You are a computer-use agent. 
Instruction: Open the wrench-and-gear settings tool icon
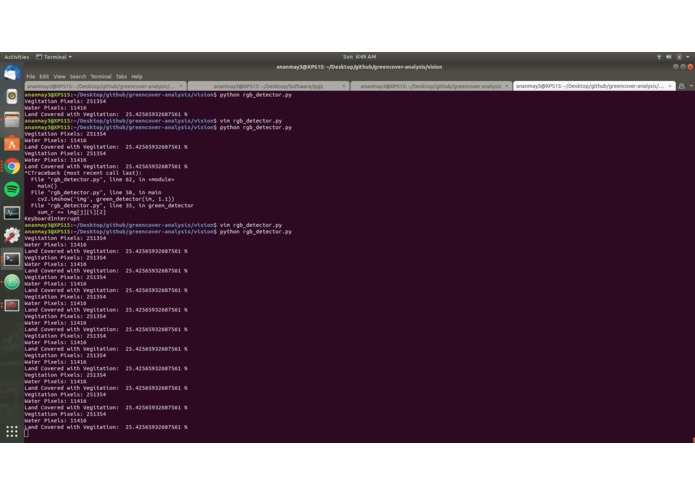click(12, 236)
